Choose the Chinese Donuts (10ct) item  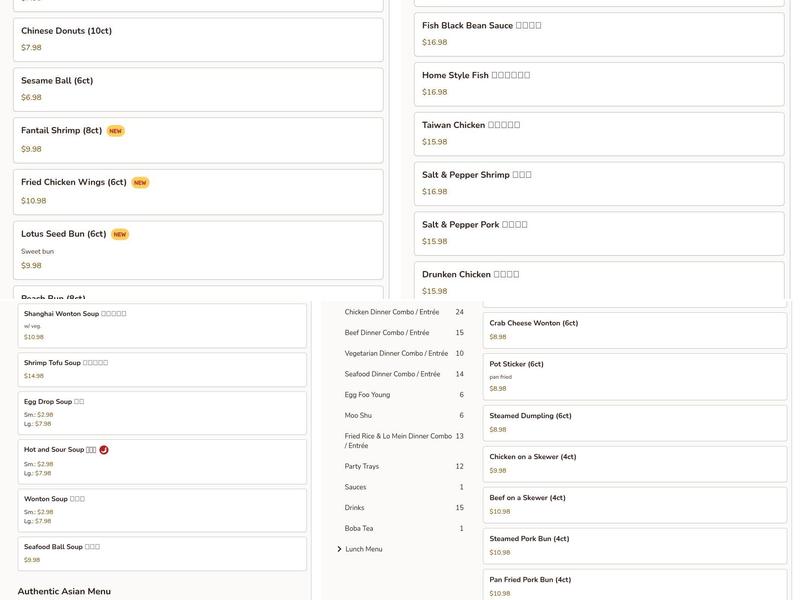pyautogui.click(x=198, y=39)
